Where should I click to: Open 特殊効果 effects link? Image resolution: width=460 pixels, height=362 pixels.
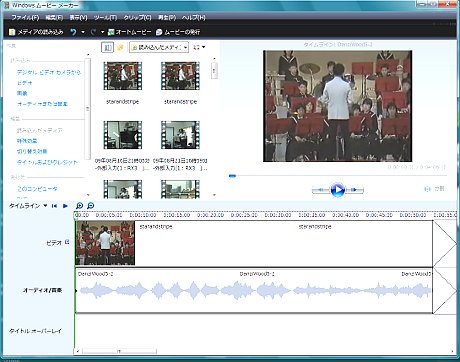pyautogui.click(x=27, y=141)
